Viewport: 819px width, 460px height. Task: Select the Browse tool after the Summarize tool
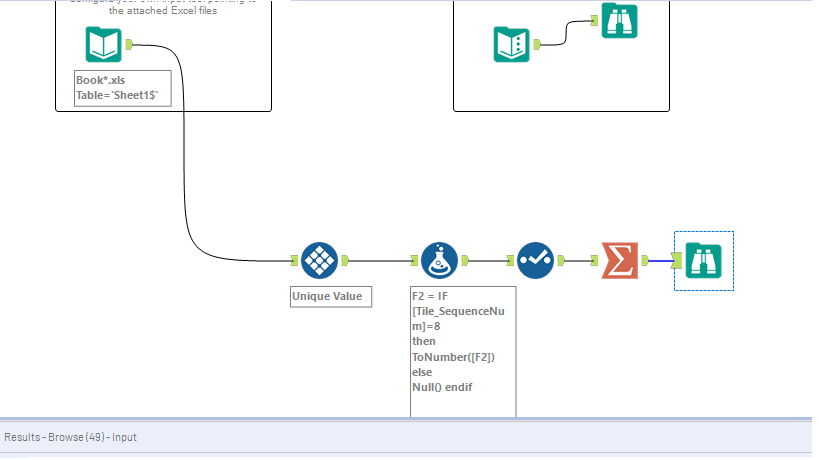704,261
